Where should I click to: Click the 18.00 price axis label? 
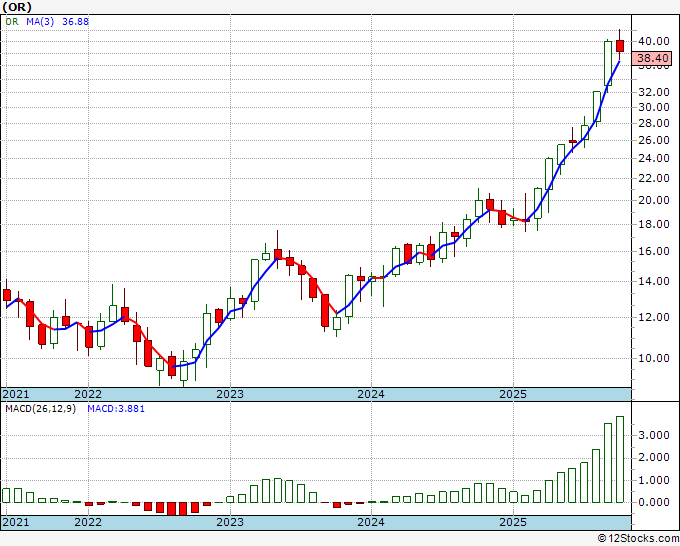[x=653, y=225]
